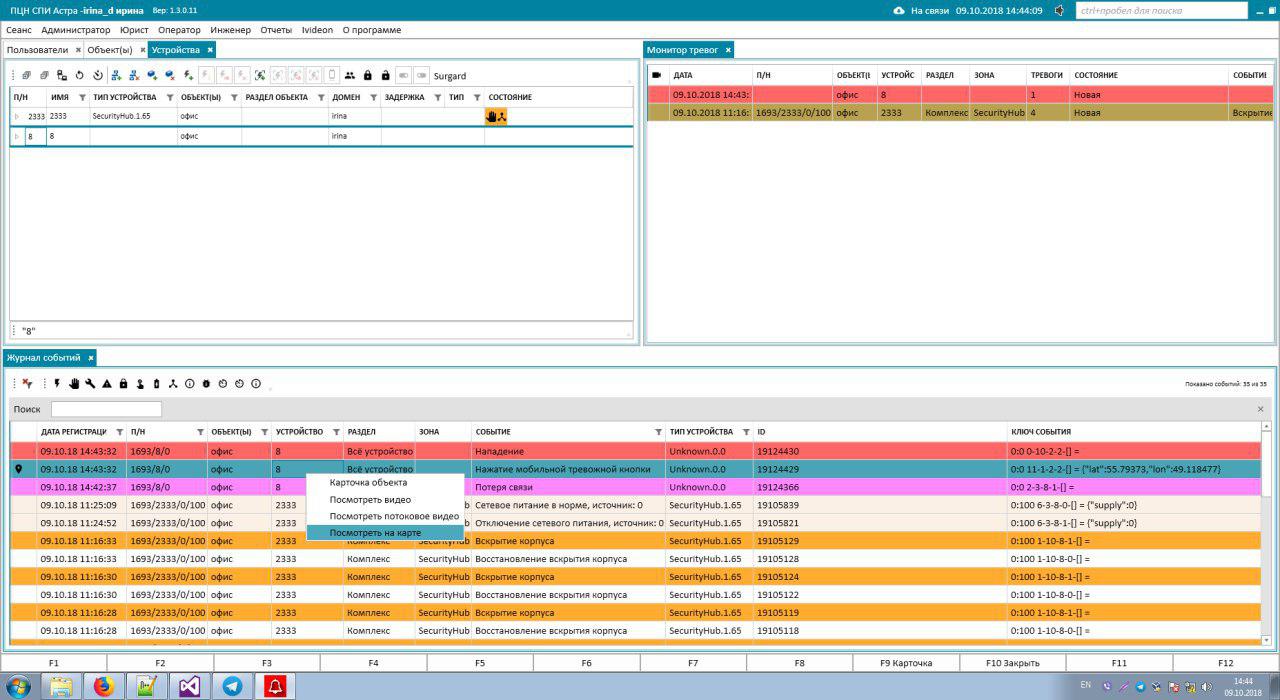Click the event 'Отключение сетевого питания' row

[636, 523]
